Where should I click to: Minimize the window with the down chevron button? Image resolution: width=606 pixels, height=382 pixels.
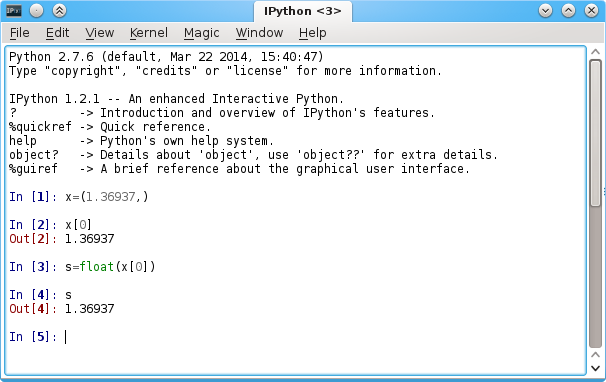(x=545, y=11)
